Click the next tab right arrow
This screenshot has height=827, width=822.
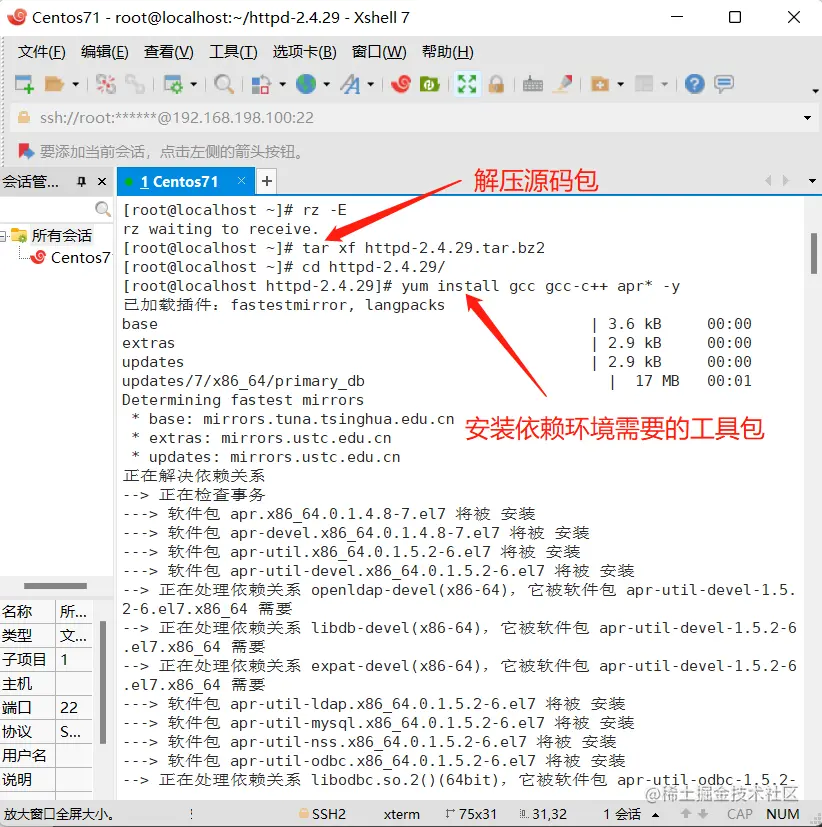(786, 181)
